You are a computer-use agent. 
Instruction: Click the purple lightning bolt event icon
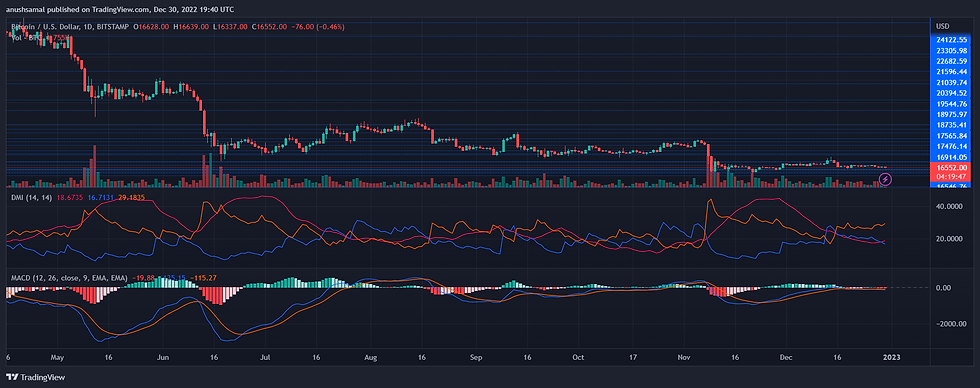pyautogui.click(x=885, y=179)
